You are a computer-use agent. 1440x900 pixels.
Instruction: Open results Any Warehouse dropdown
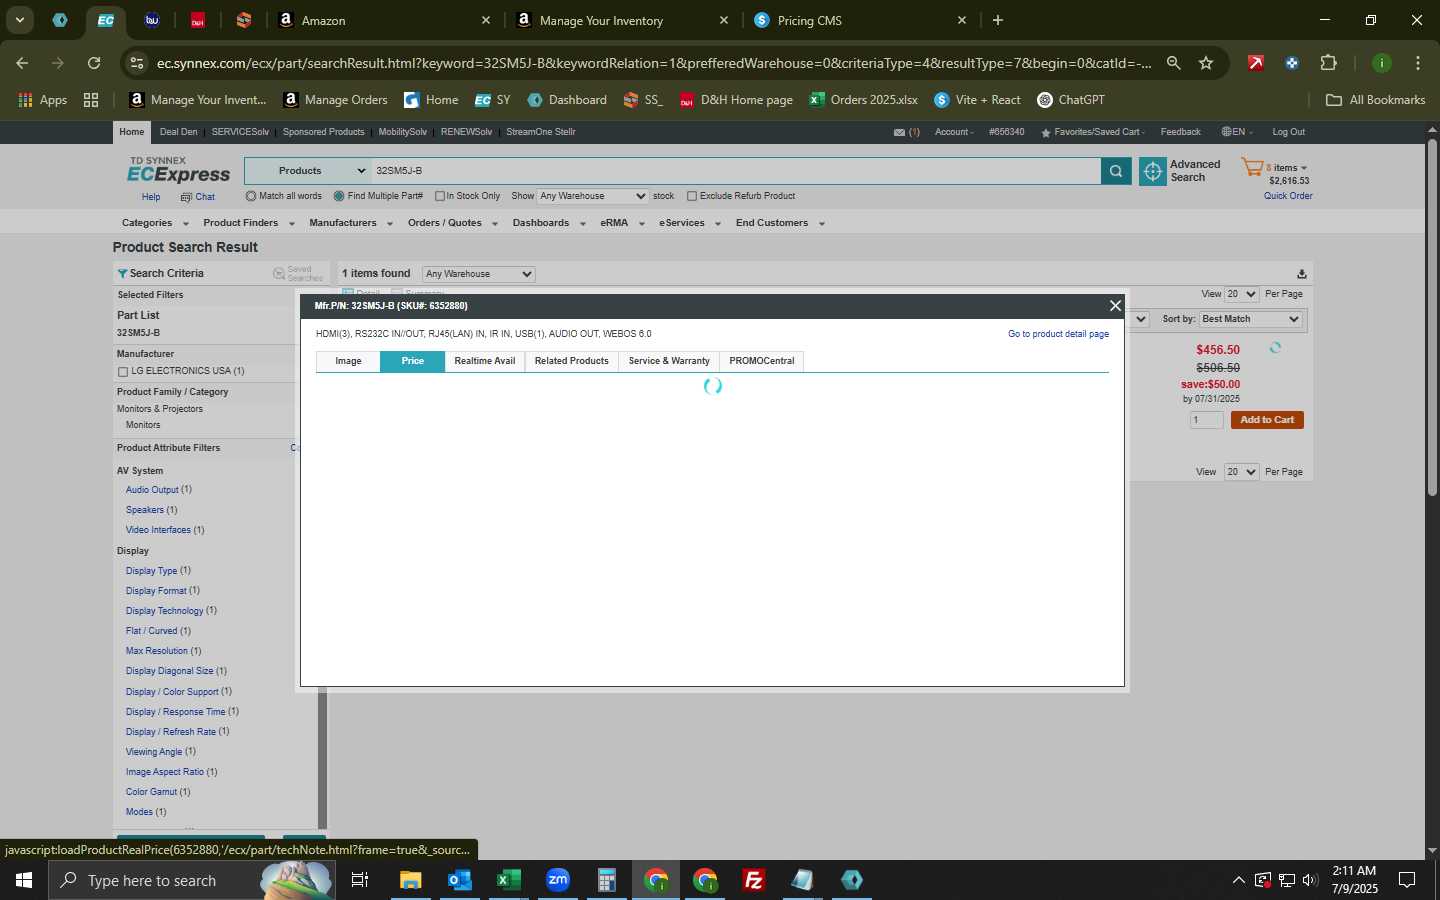pyautogui.click(x=478, y=274)
